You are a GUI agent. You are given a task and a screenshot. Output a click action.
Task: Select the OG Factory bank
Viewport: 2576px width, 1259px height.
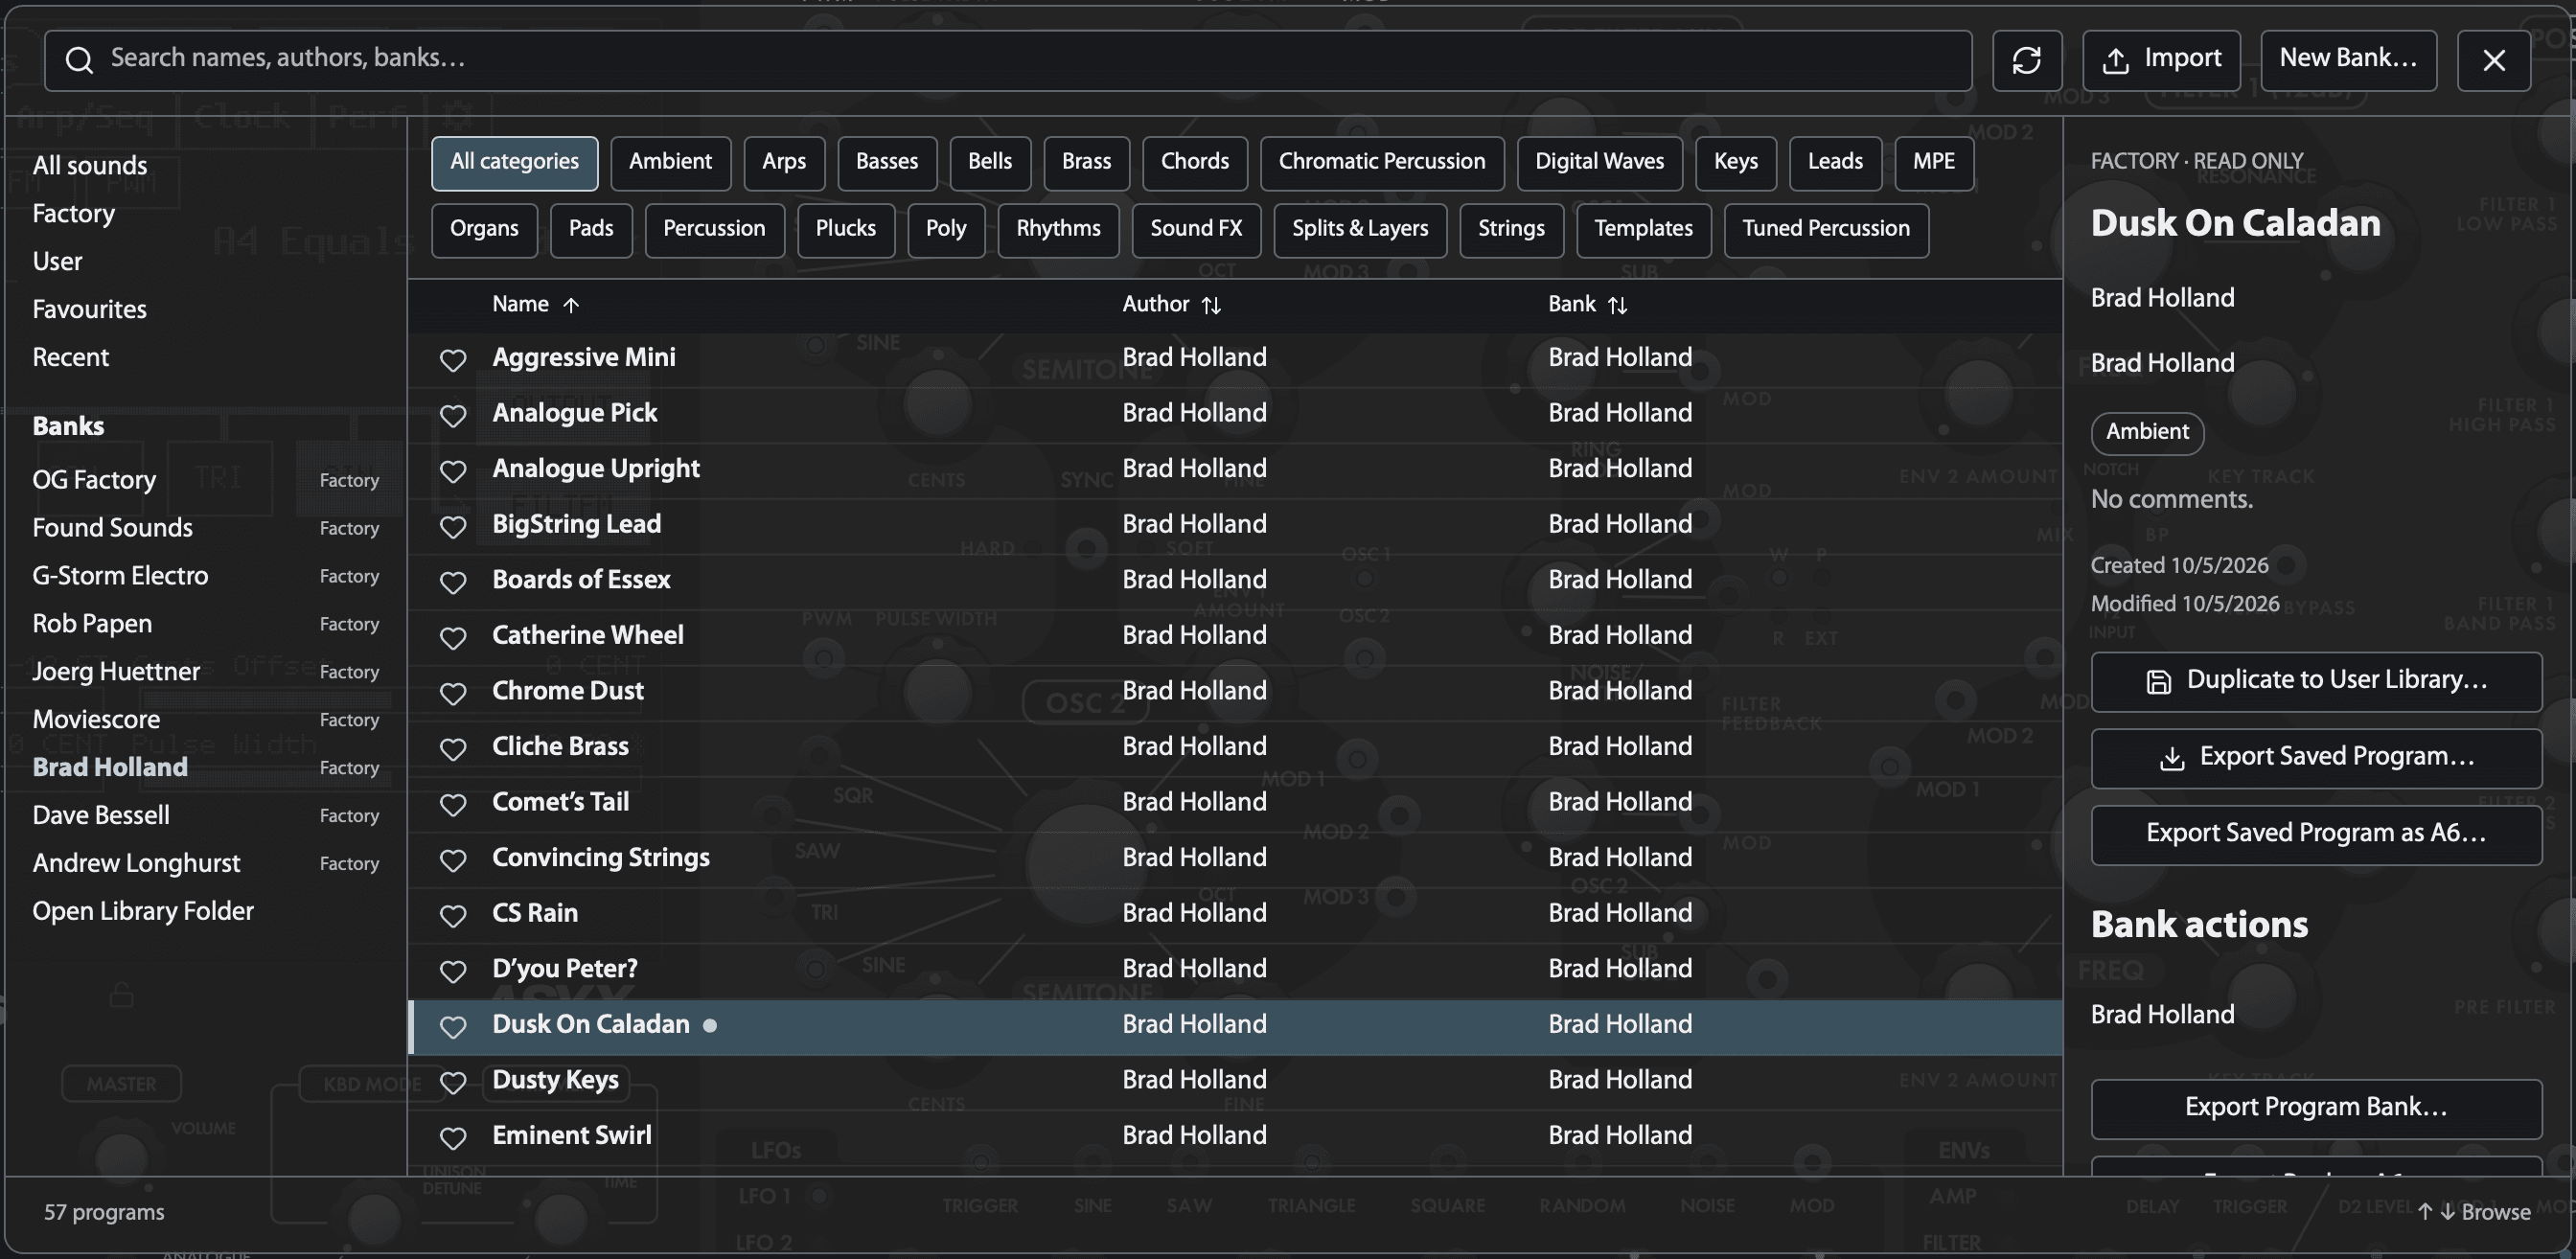tap(205, 480)
